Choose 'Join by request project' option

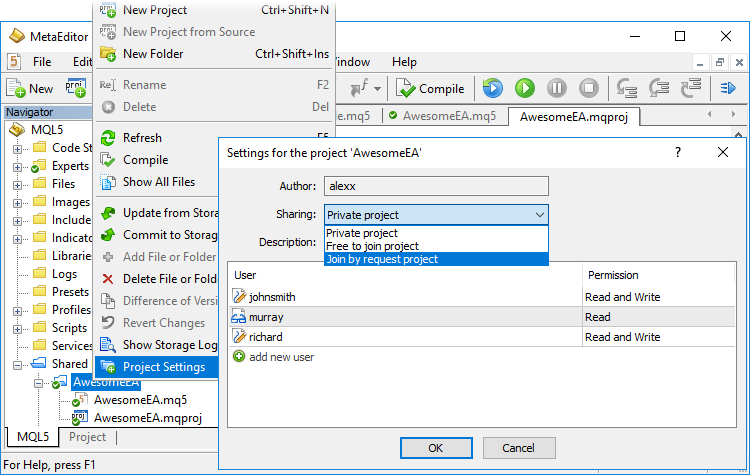436,259
